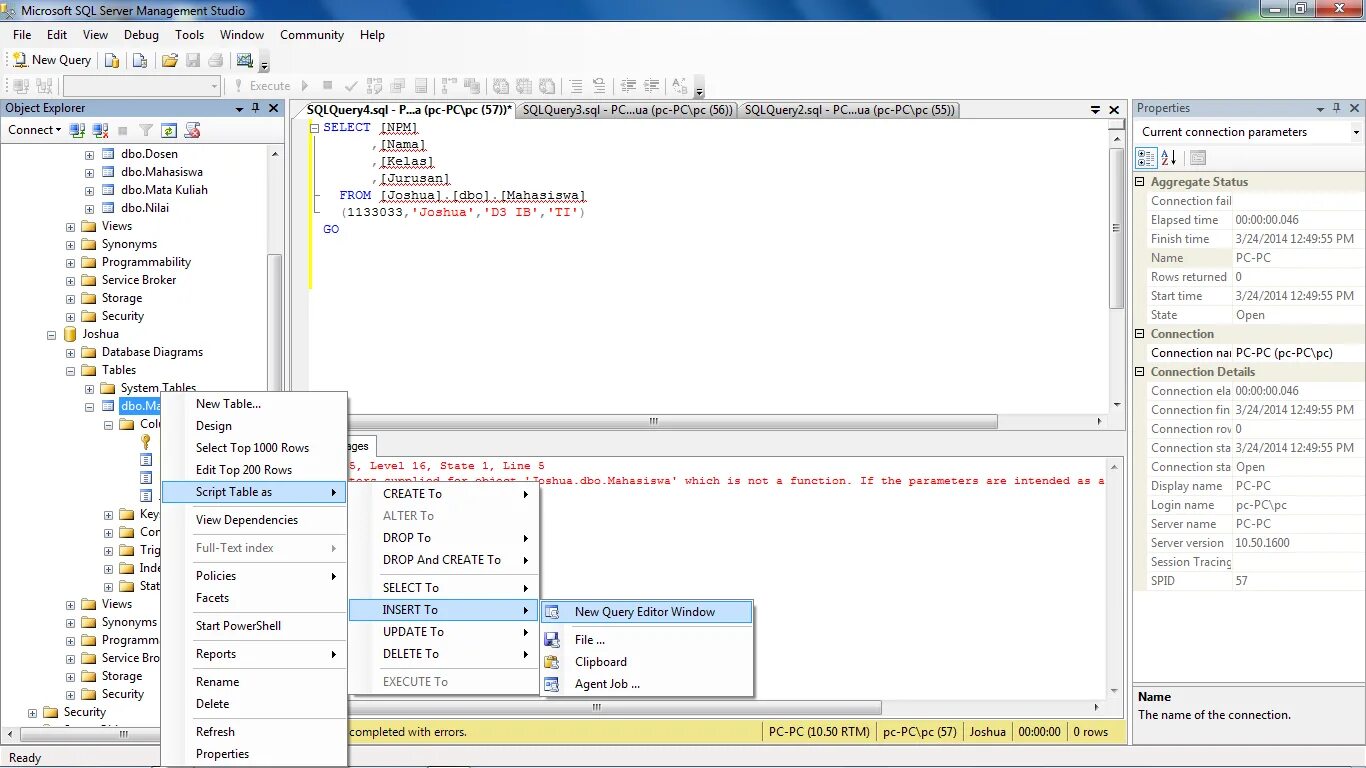Click Object Explorer connect server icon
The width and height of the screenshot is (1366, 768).
(x=79, y=130)
